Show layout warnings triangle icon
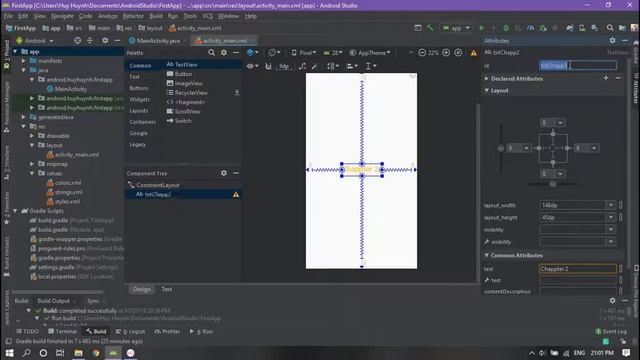 pyautogui.click(x=473, y=53)
